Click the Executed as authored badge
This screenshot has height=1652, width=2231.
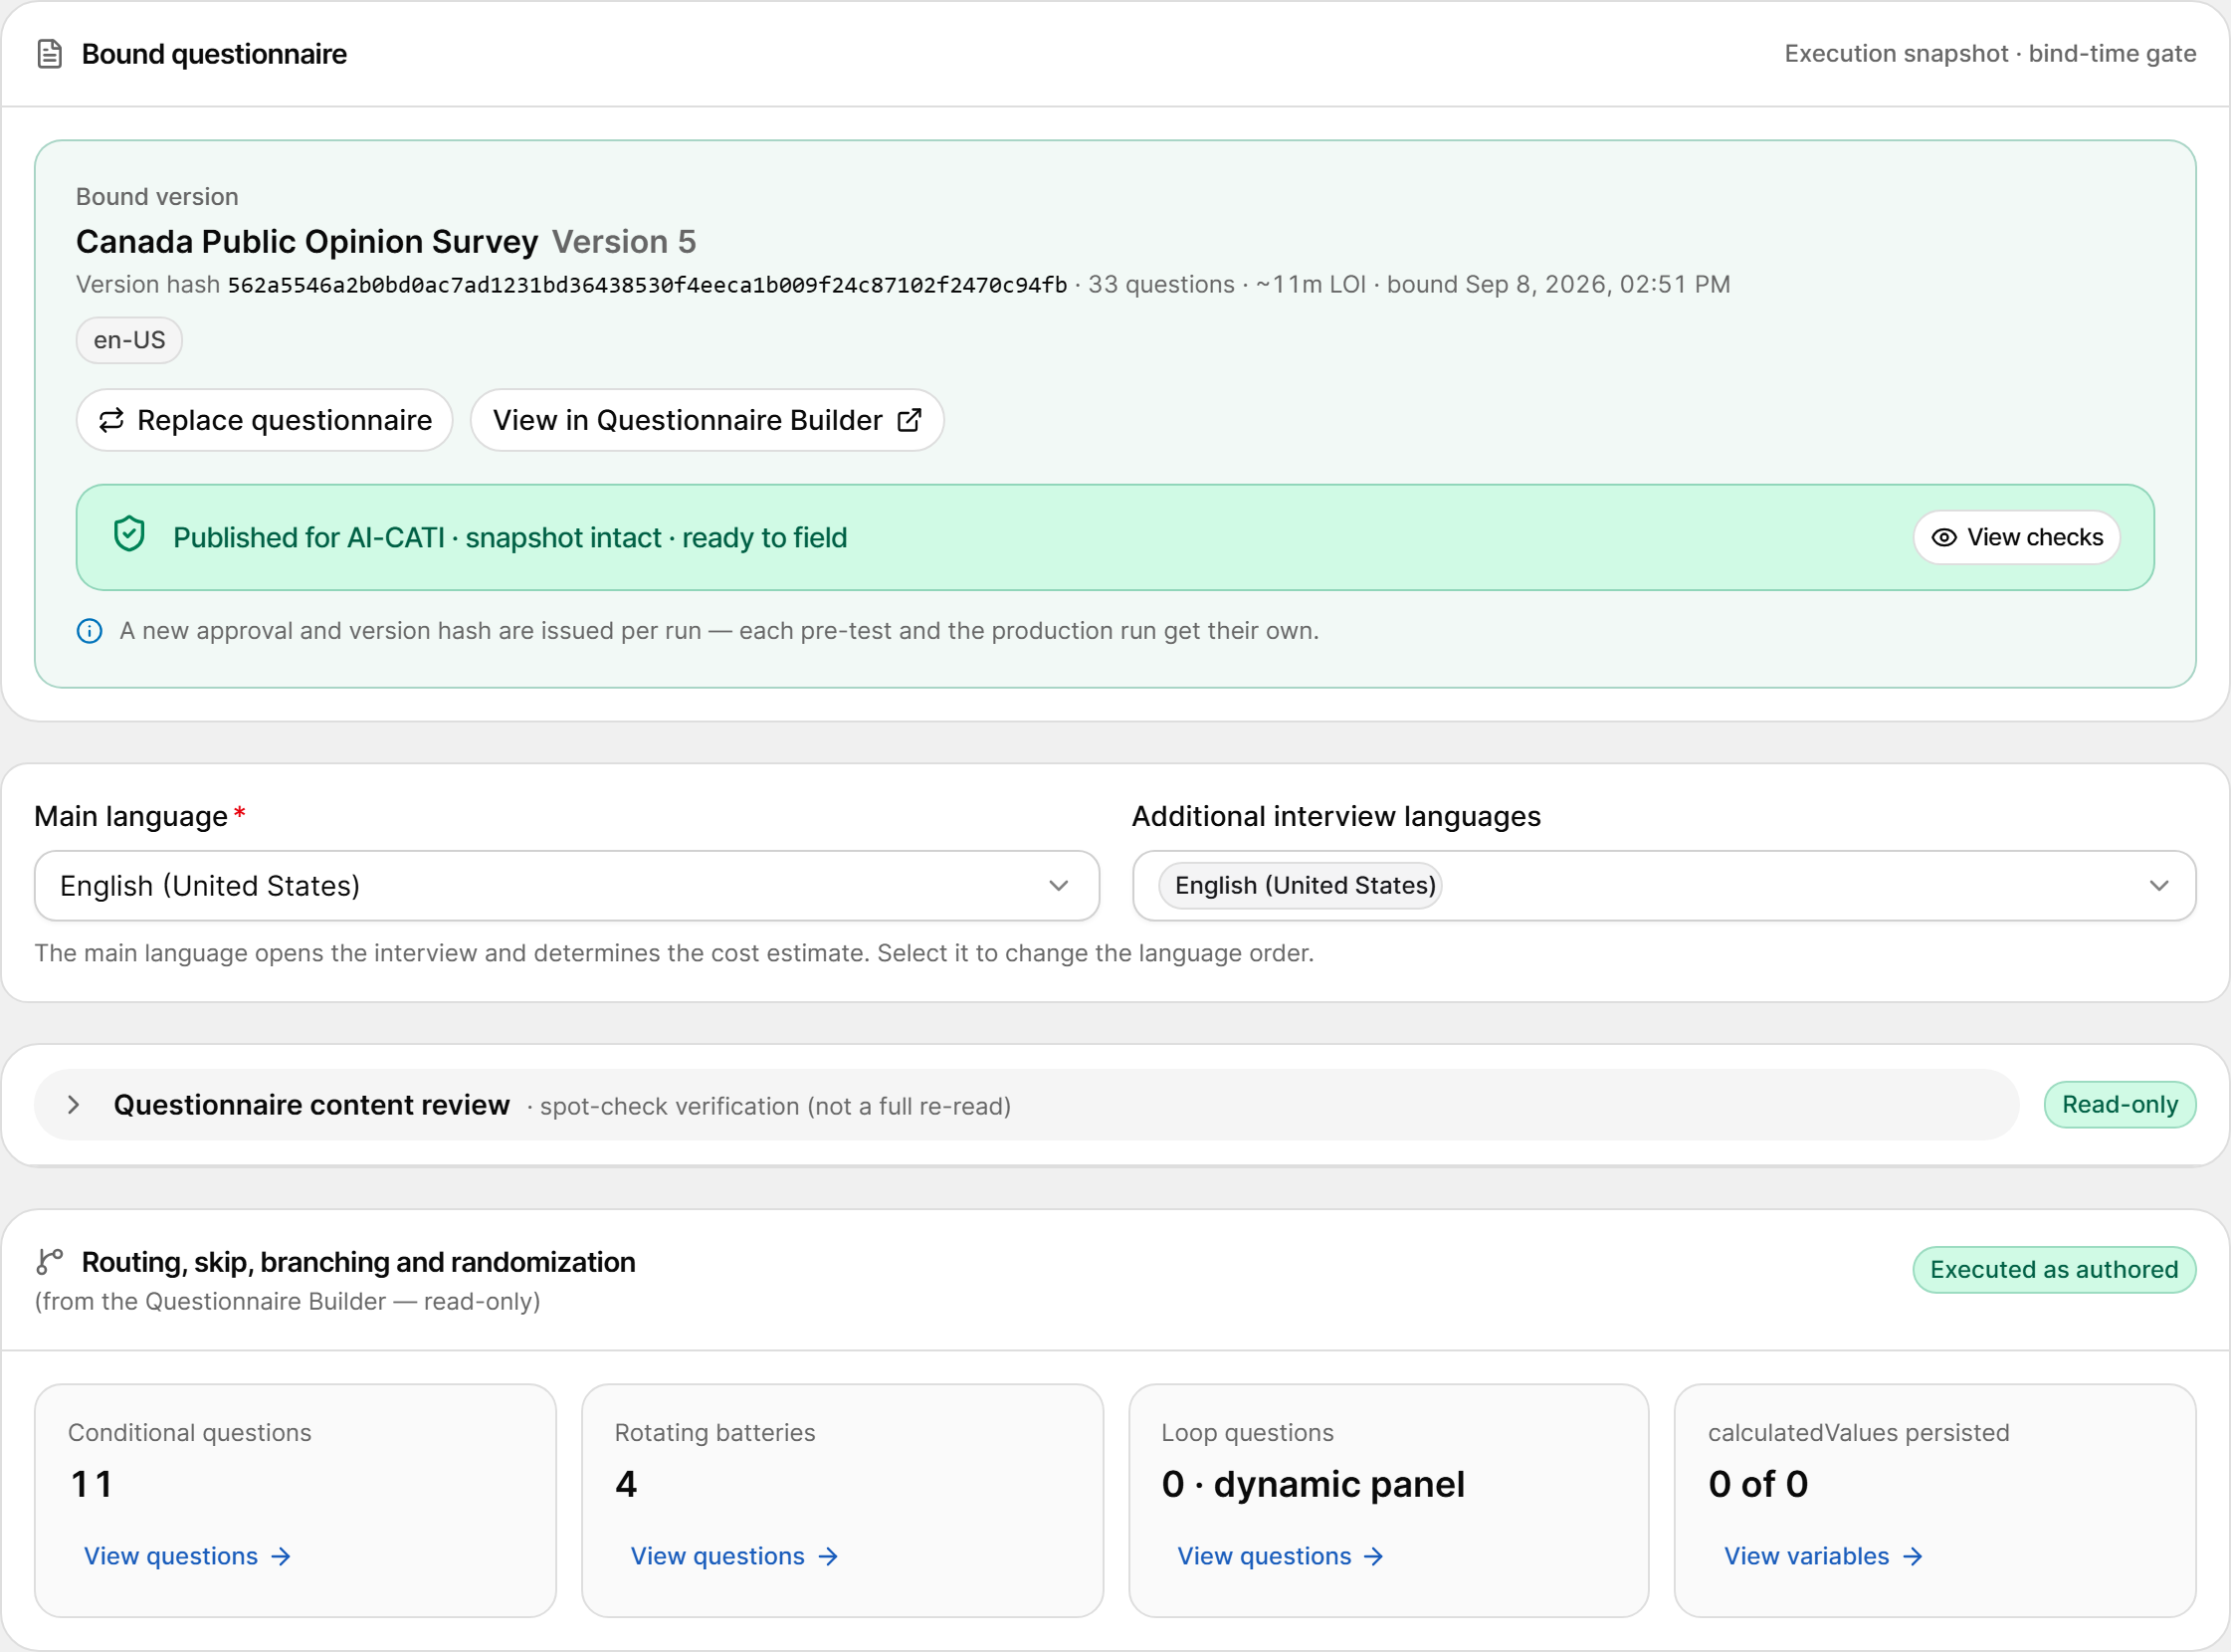pyautogui.click(x=2054, y=1270)
